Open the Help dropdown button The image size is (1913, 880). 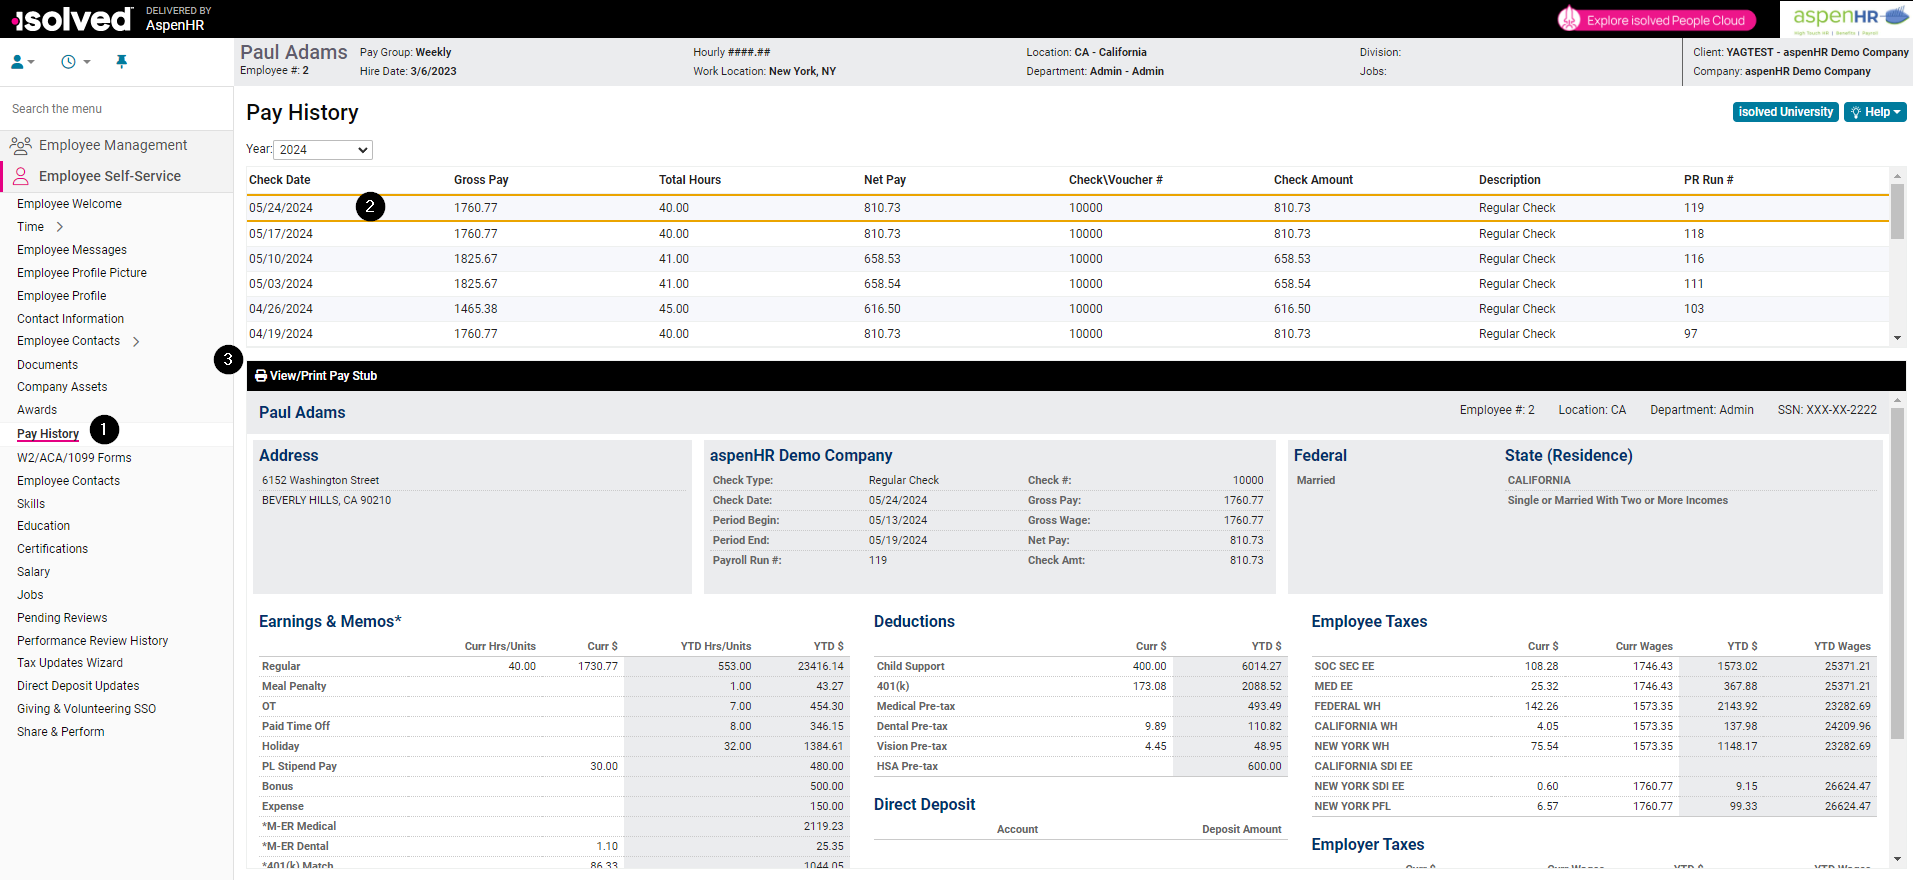[x=1875, y=112]
